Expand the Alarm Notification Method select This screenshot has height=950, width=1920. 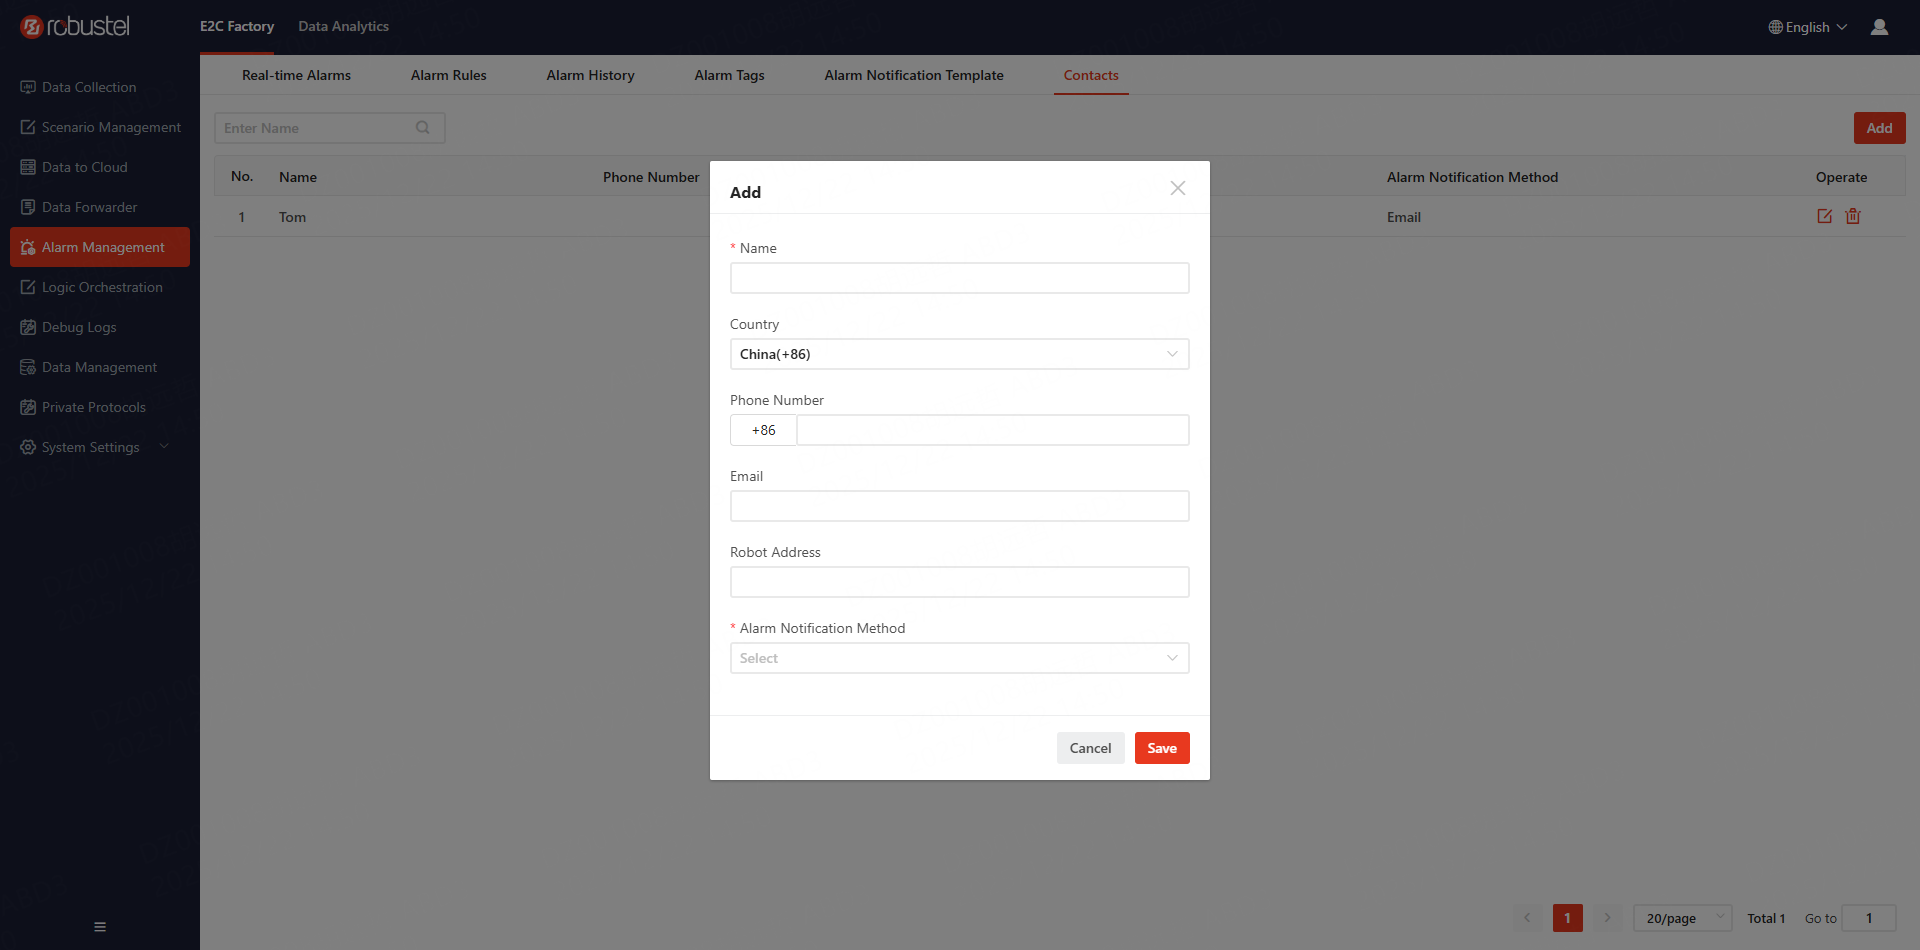[958, 658]
